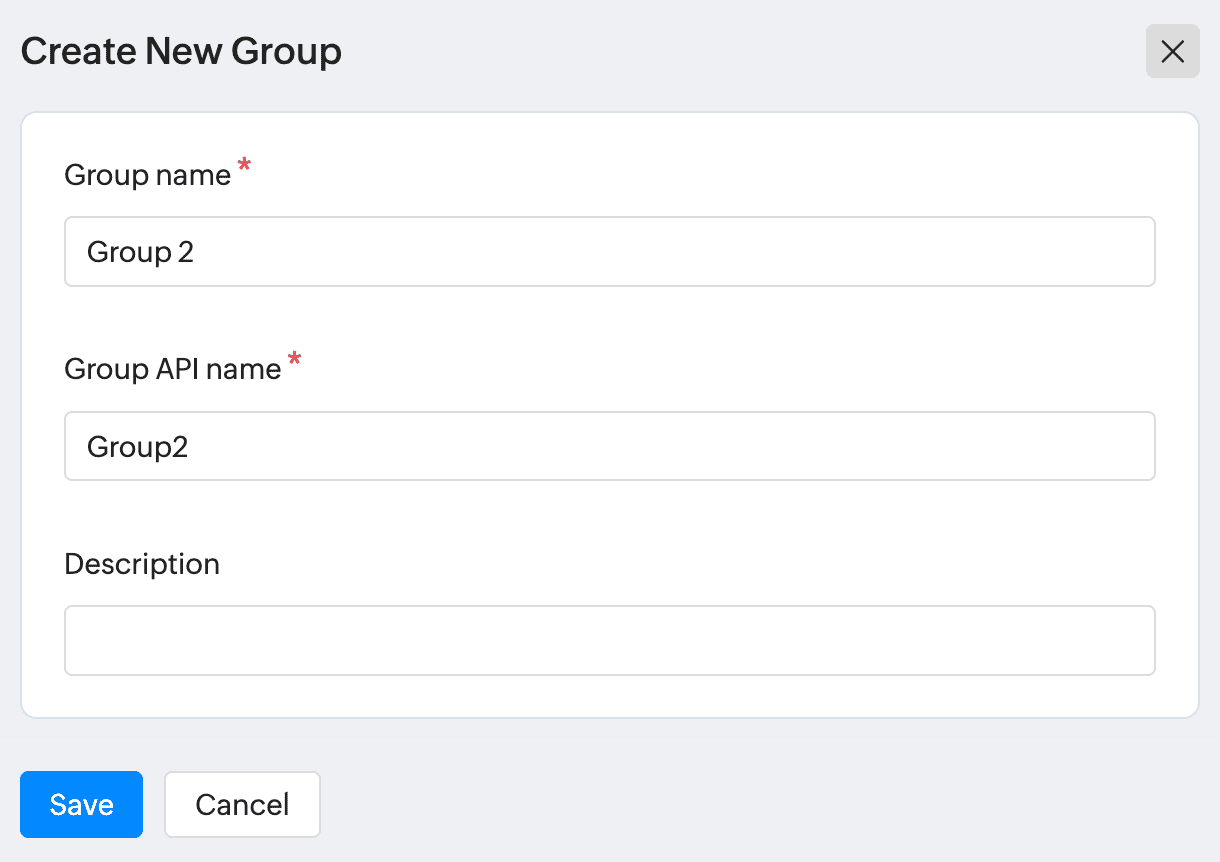Click the "Group API name" label
This screenshot has width=1220, height=862.
click(172, 369)
